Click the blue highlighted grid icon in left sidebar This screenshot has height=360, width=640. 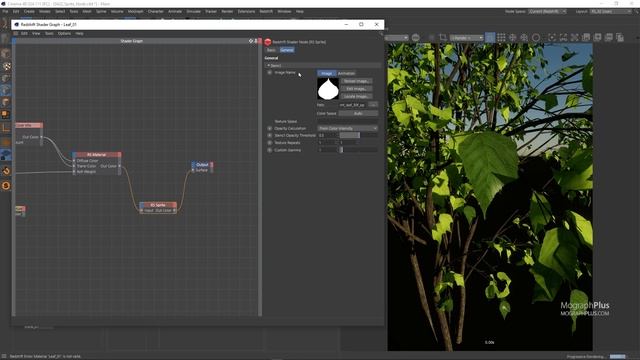(6, 155)
